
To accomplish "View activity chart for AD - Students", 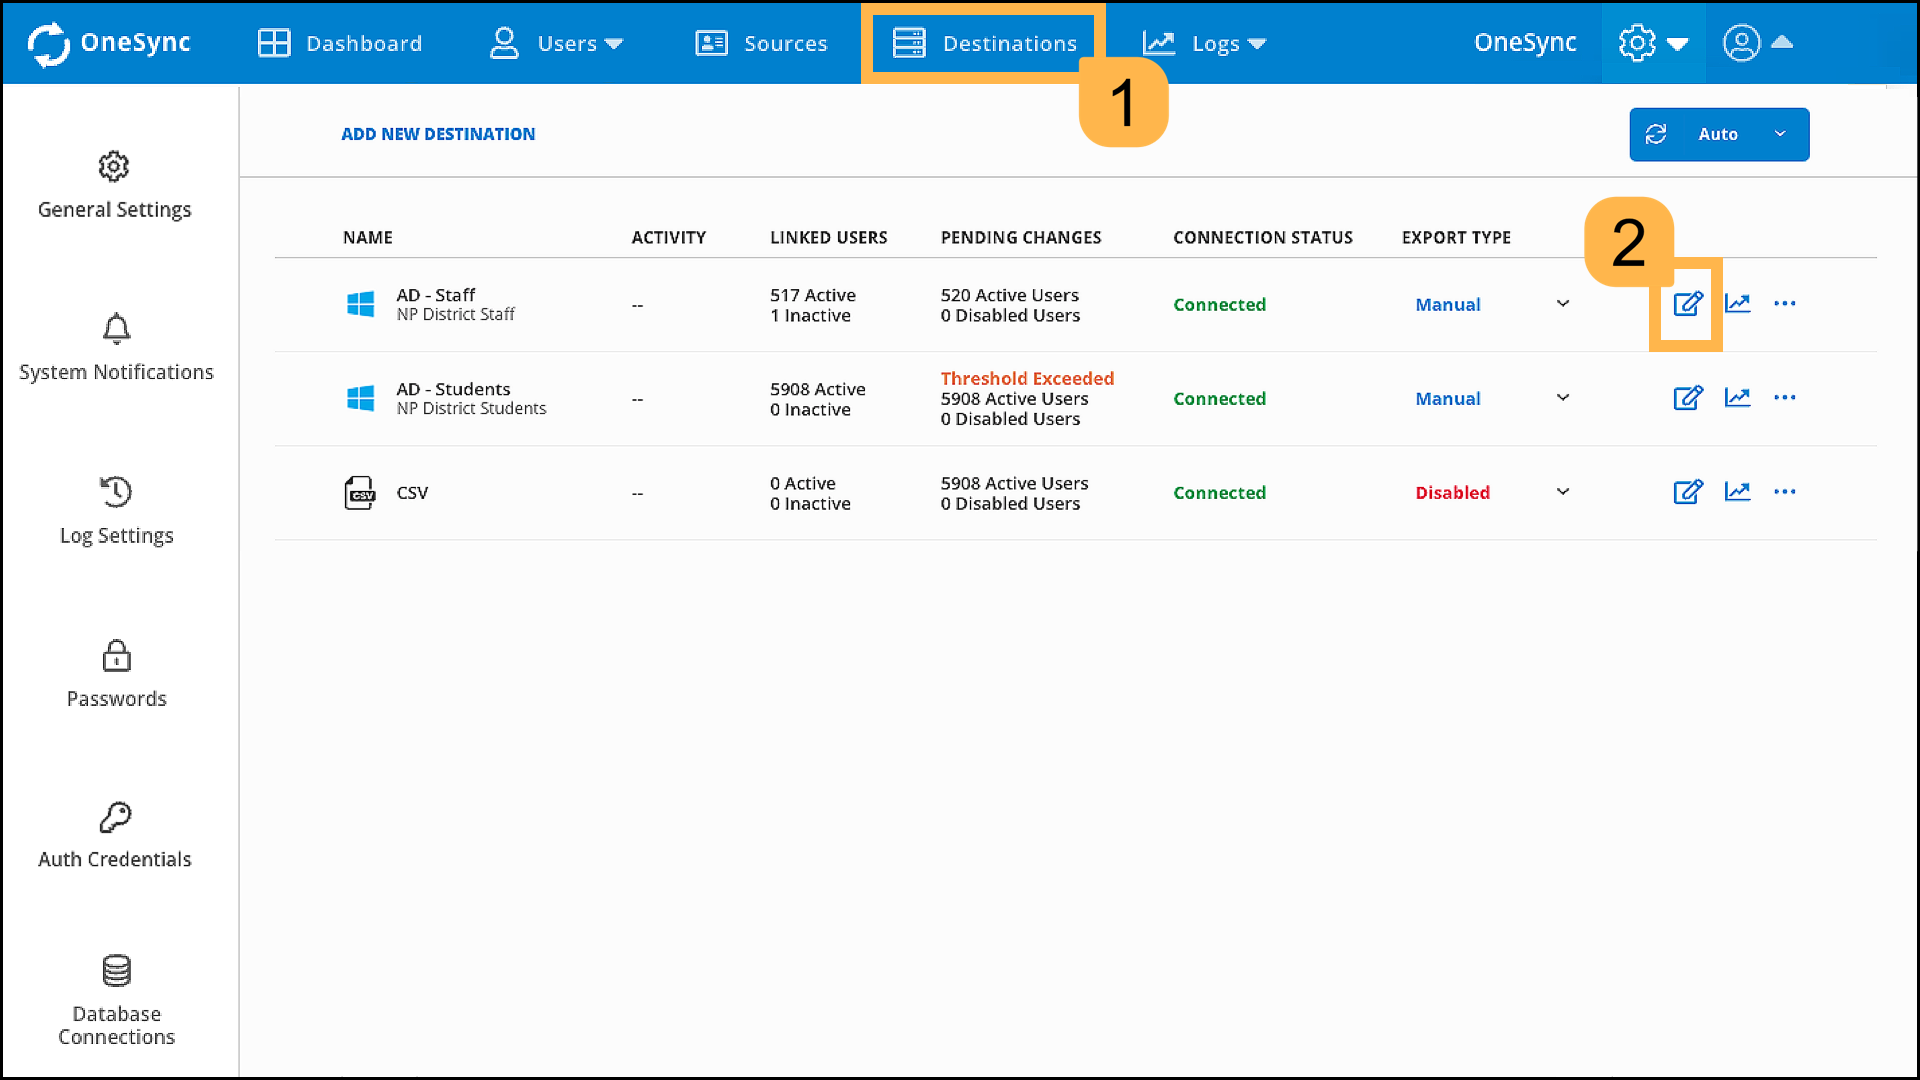I will coord(1738,397).
